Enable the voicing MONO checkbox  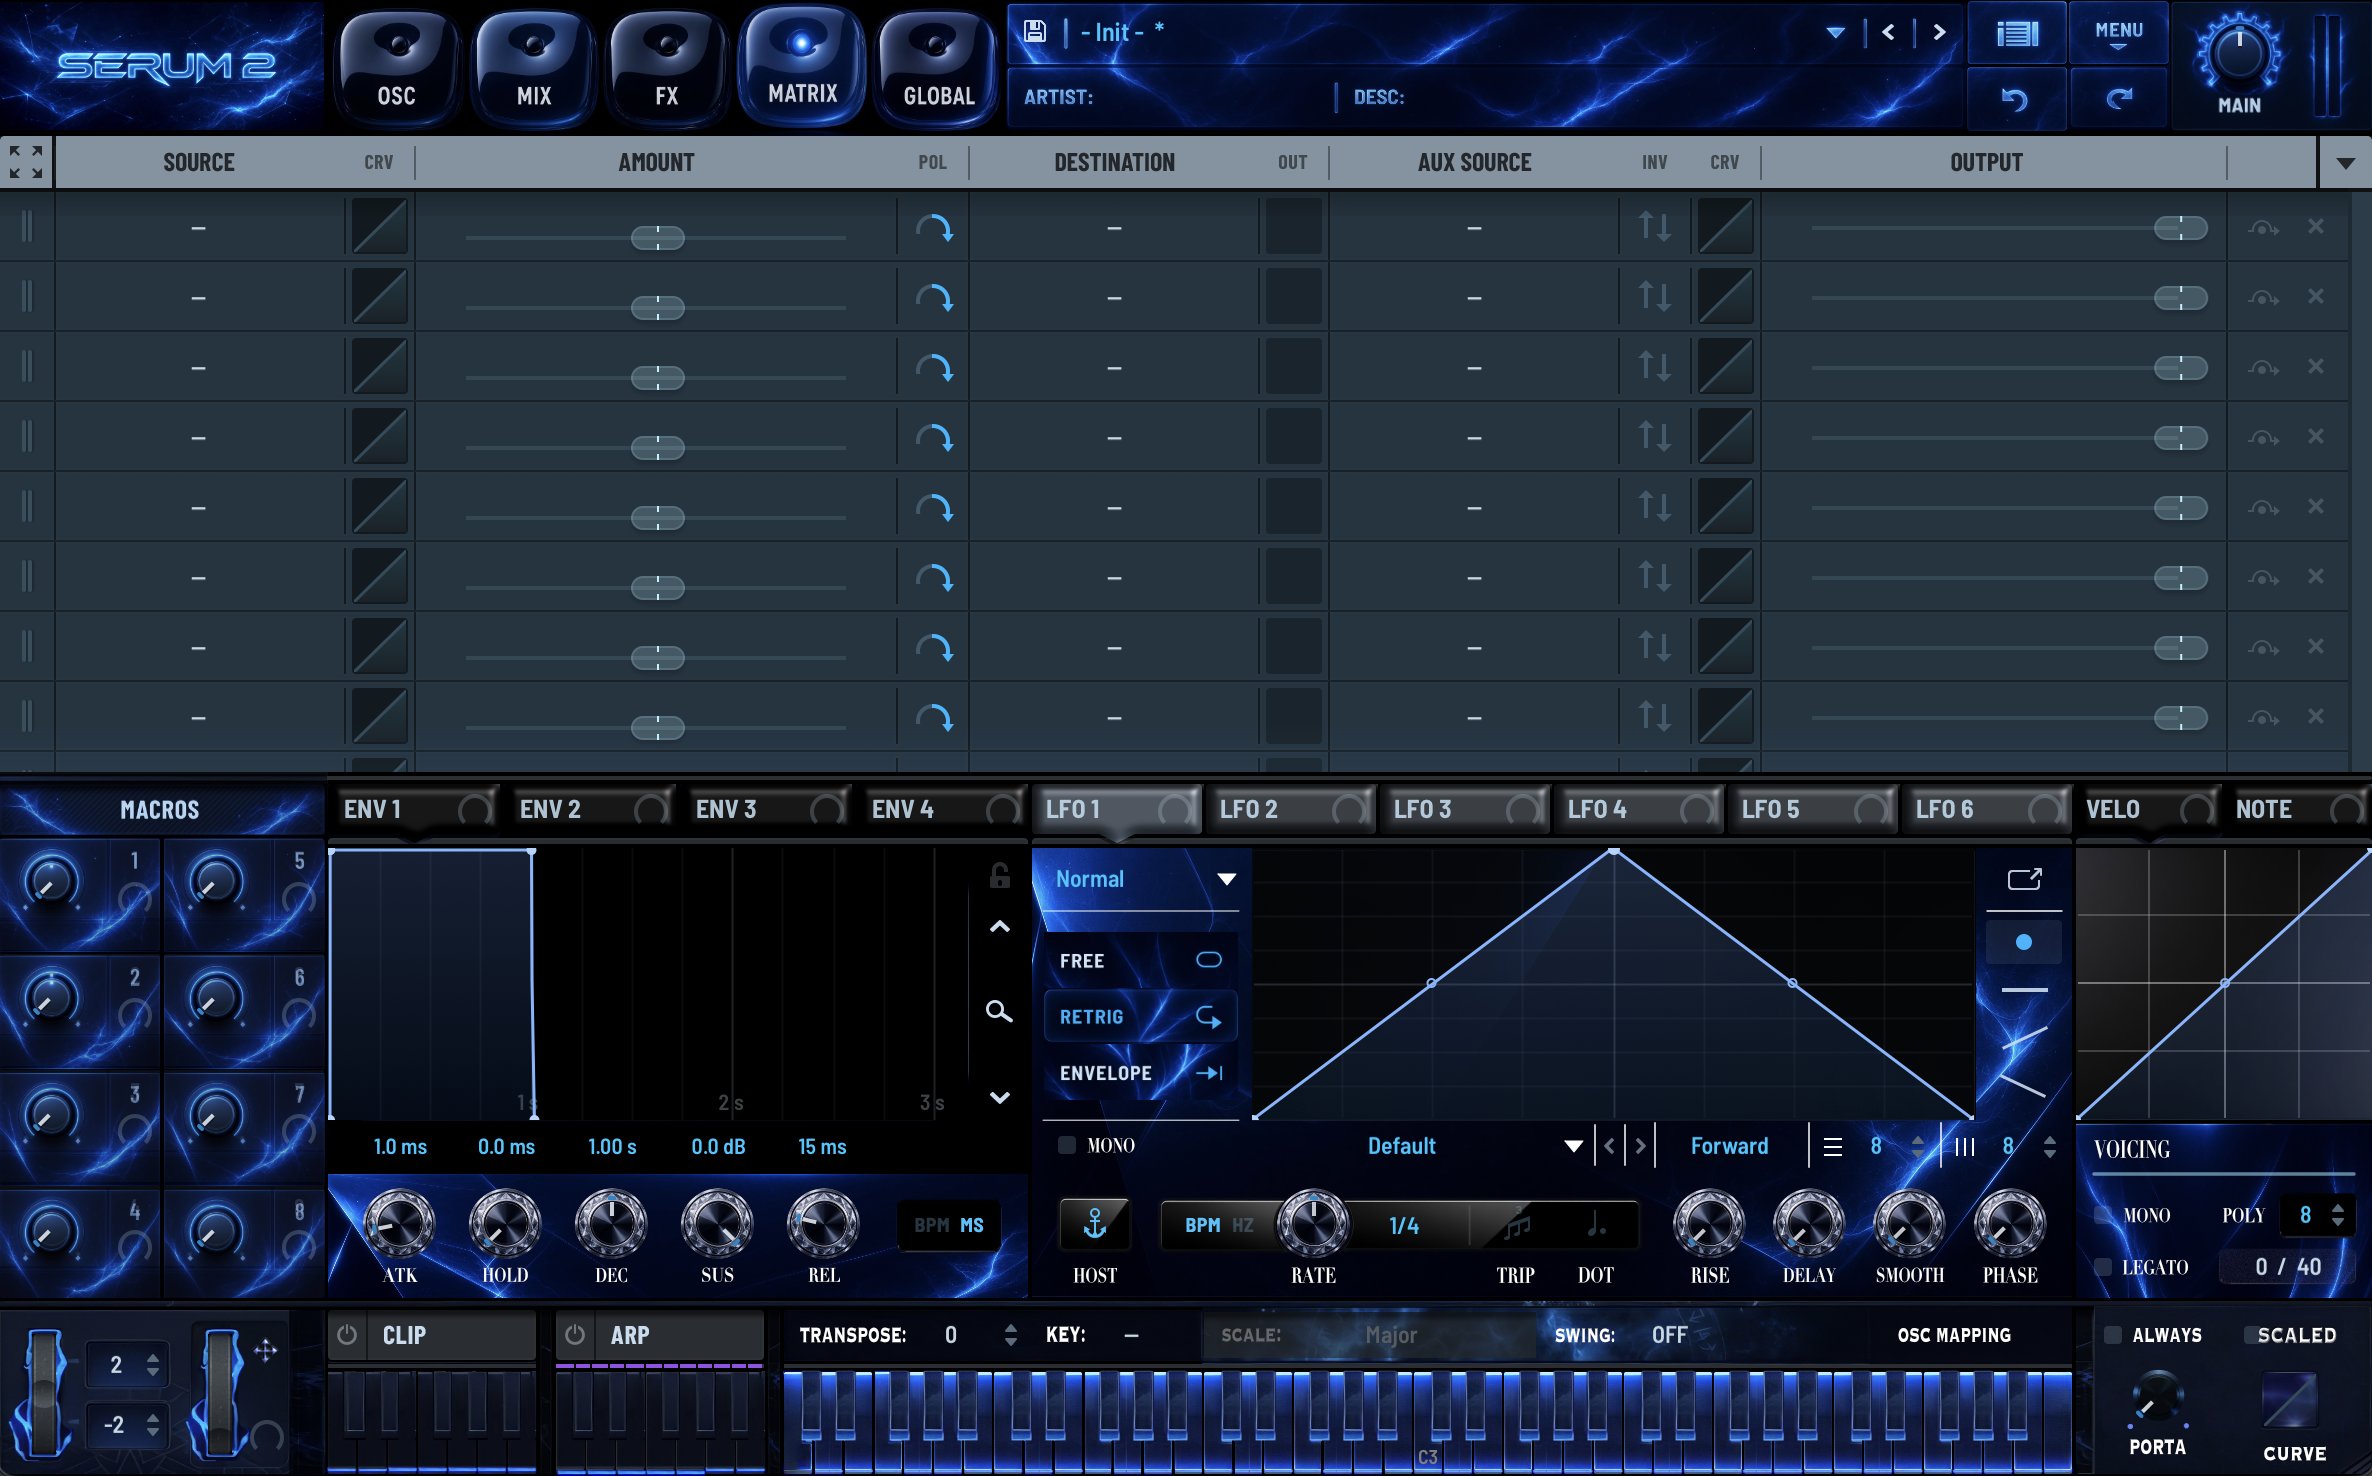click(x=2103, y=1215)
